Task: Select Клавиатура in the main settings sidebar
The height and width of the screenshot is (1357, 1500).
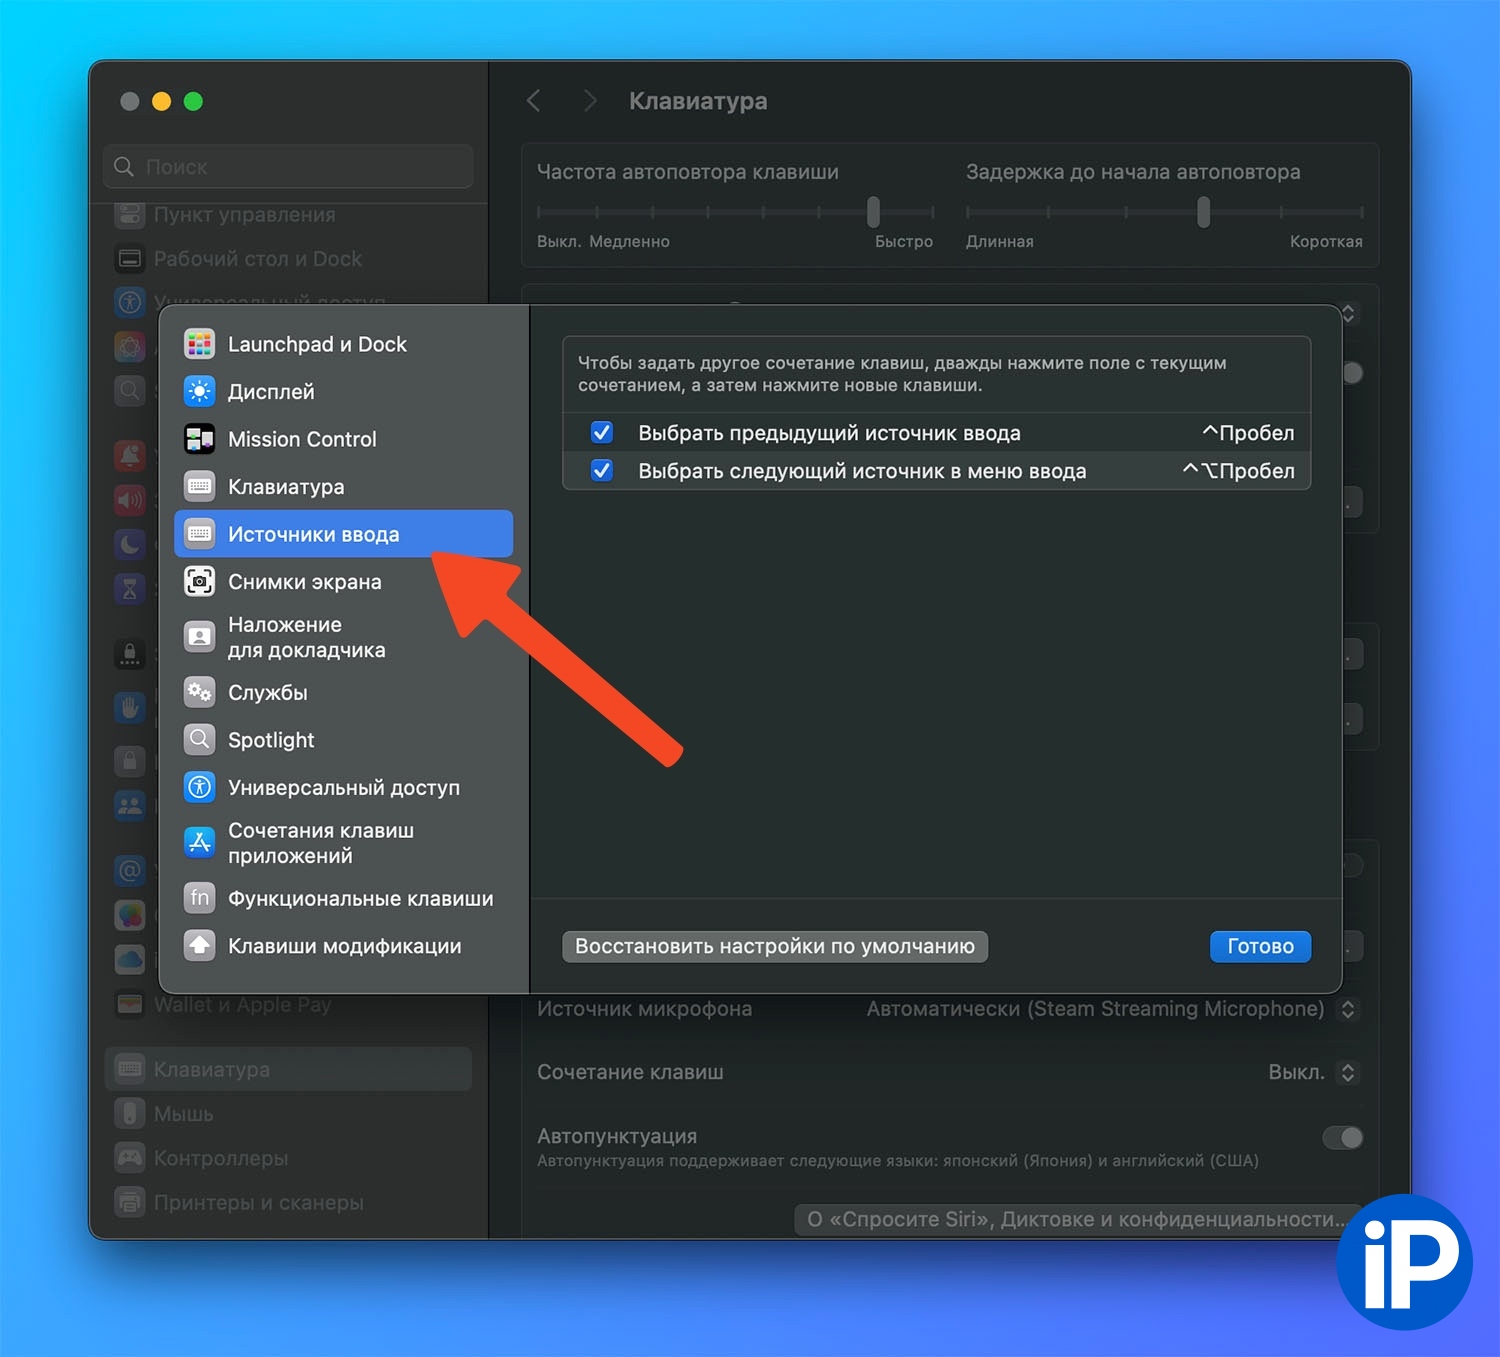Action: point(288,1069)
